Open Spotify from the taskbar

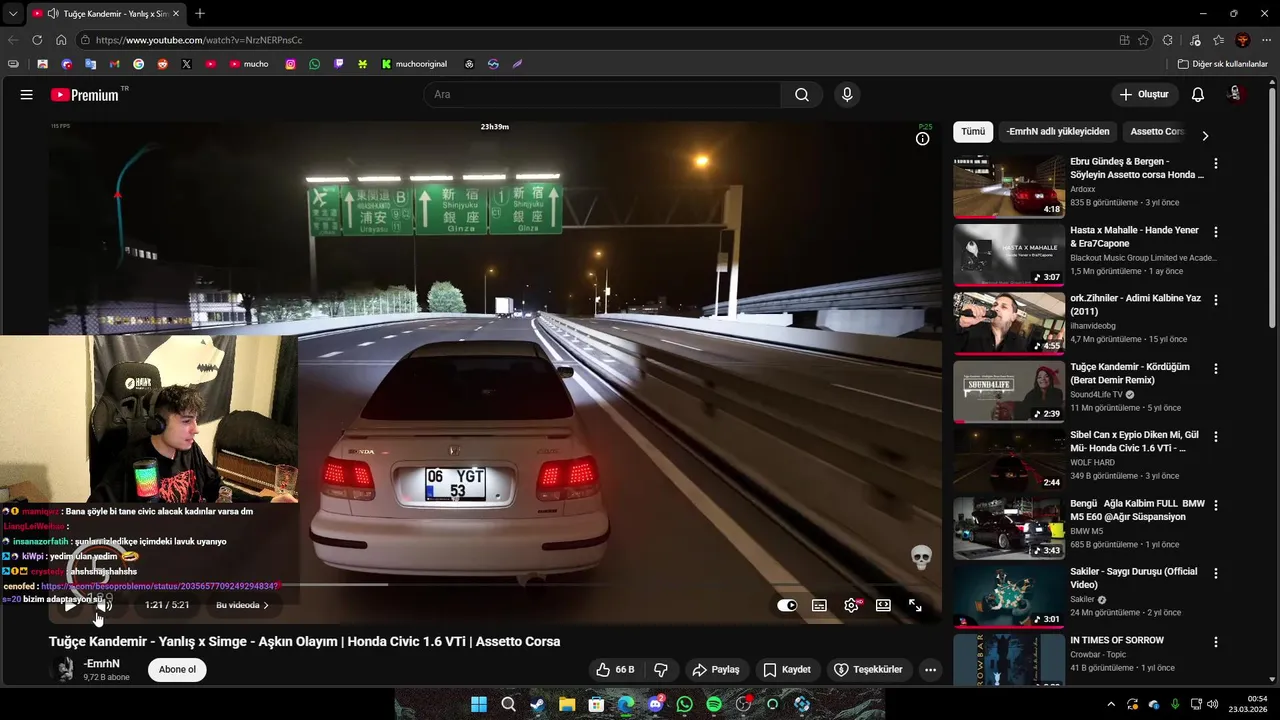click(714, 705)
